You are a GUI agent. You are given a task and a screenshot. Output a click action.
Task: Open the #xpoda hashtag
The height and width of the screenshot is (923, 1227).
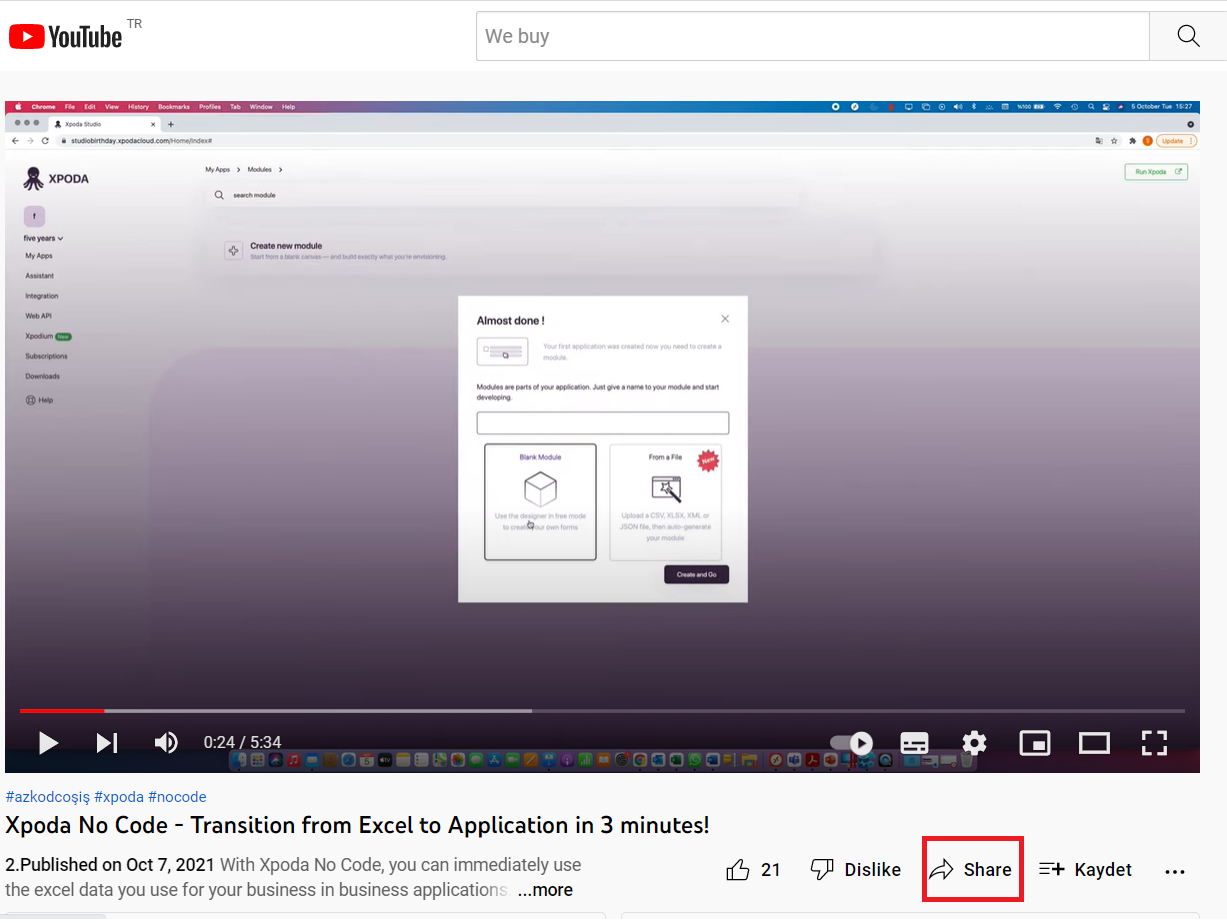pos(119,797)
